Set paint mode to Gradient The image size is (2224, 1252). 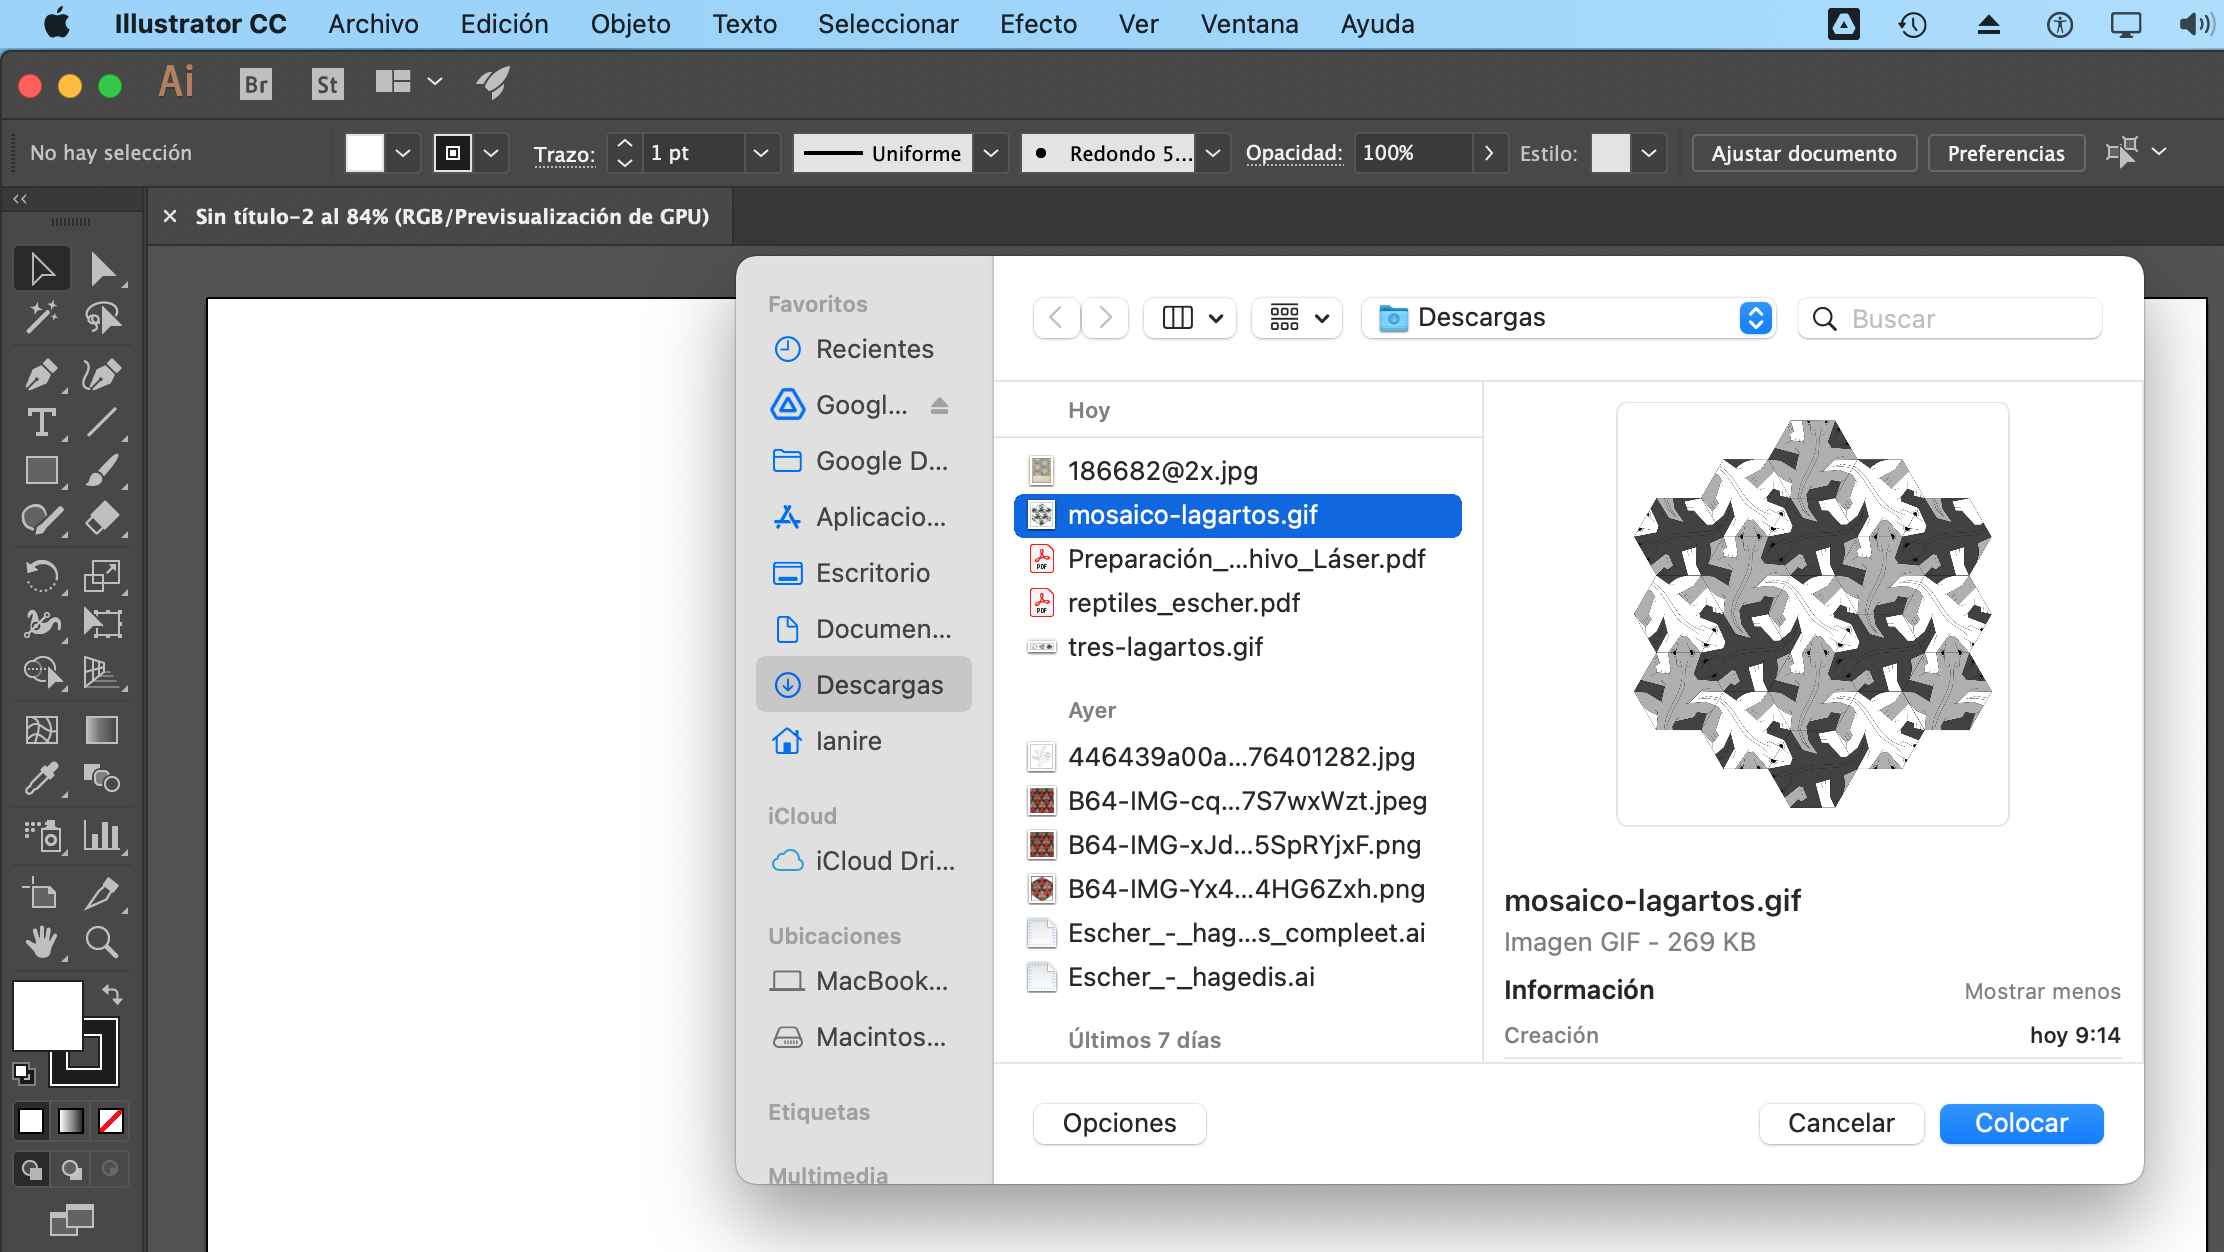71,1121
